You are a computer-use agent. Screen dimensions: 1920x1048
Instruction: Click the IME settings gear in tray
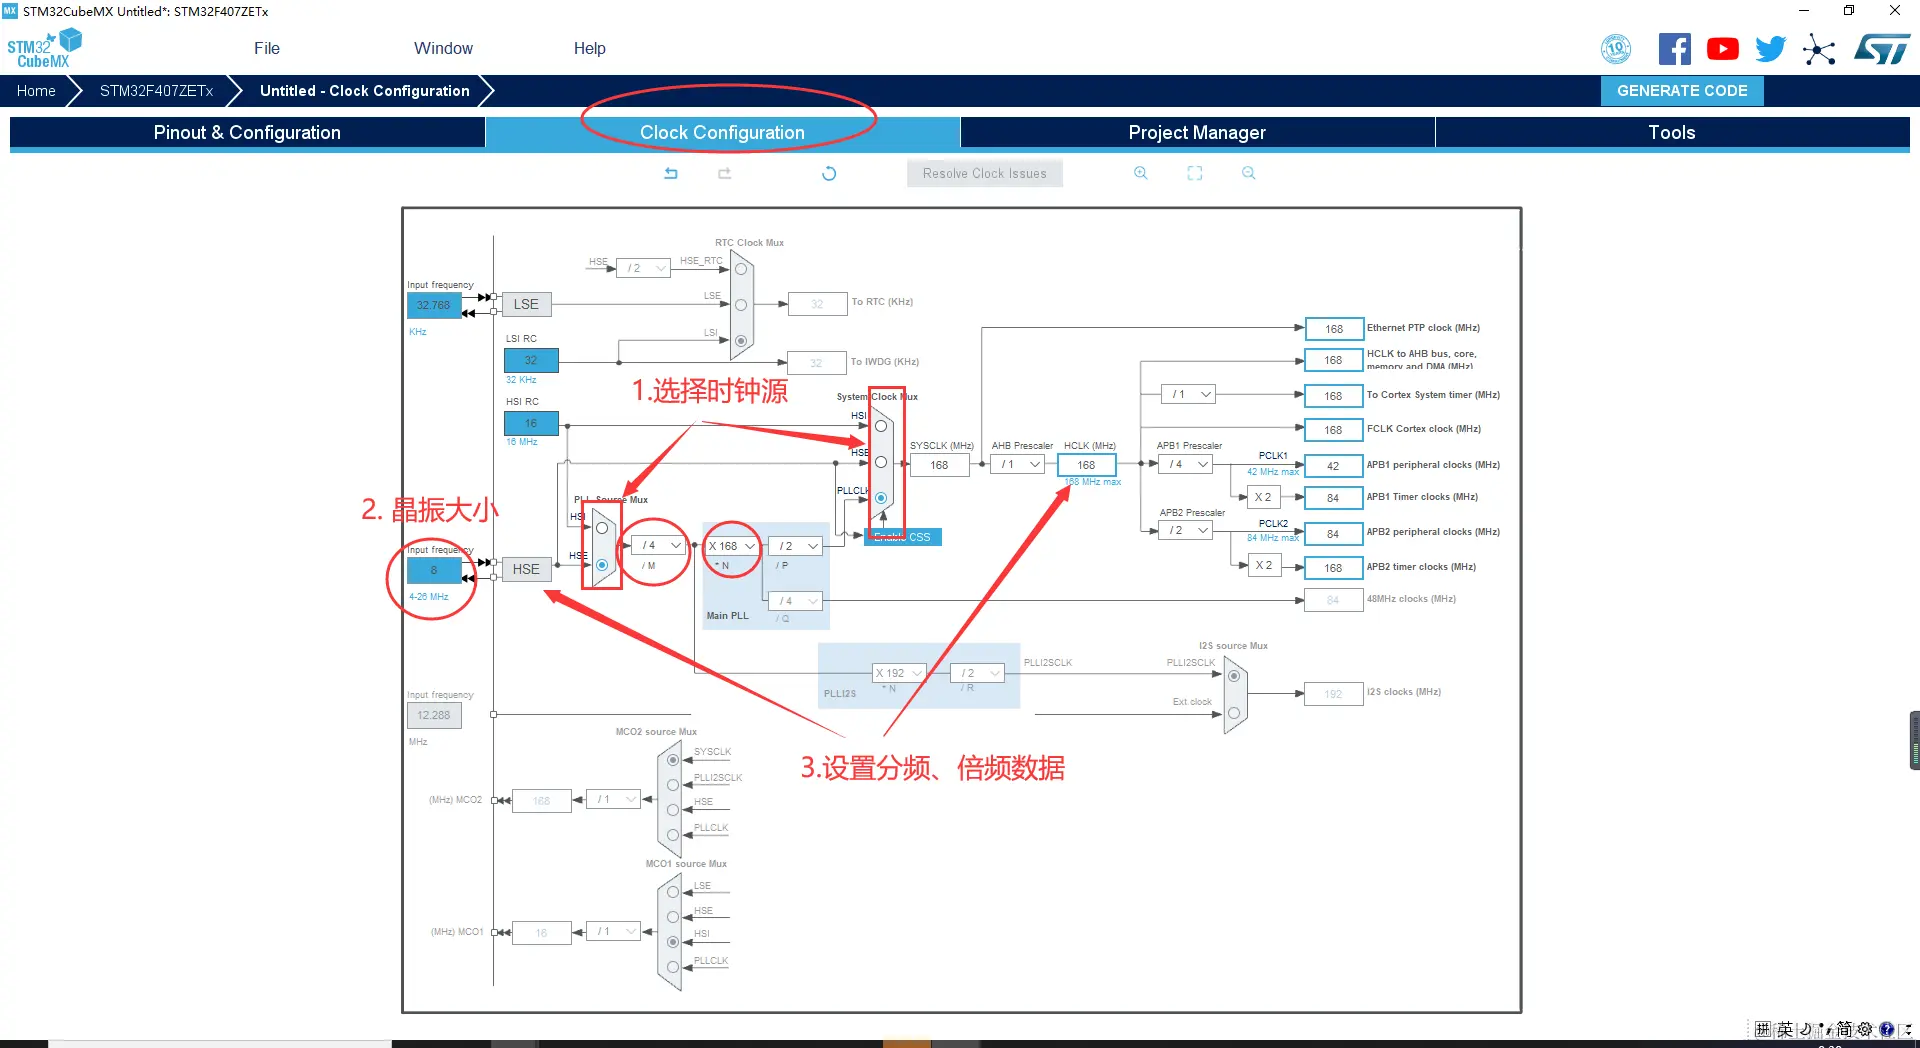pyautogui.click(x=1865, y=1029)
